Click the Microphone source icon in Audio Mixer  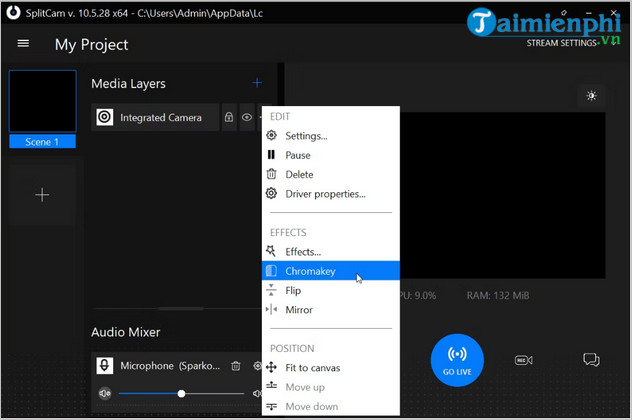click(105, 366)
